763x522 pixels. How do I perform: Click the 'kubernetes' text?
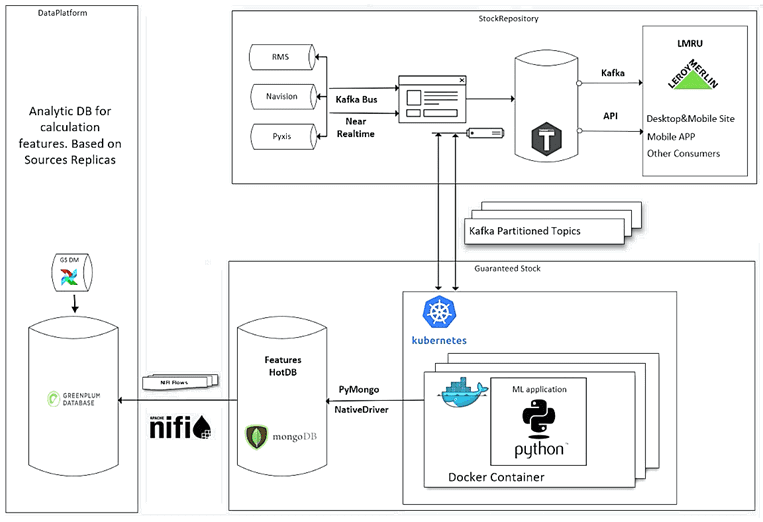point(439,341)
